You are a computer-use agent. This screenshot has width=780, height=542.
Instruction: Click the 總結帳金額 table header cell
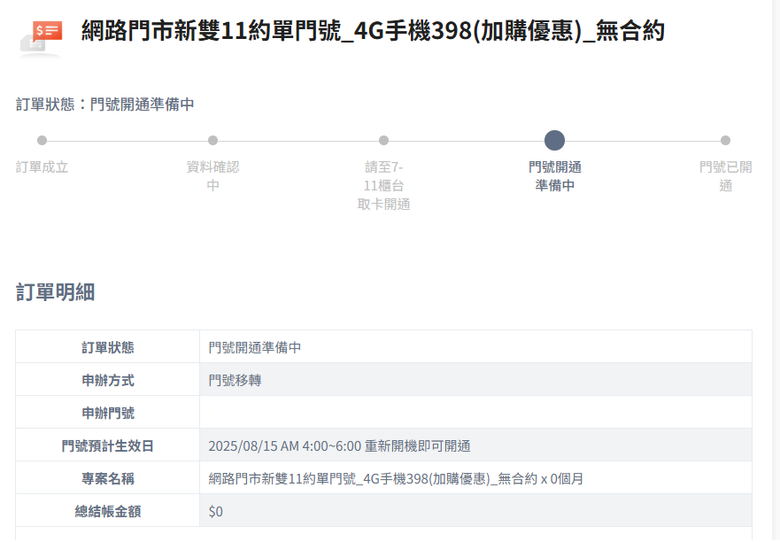tap(108, 511)
